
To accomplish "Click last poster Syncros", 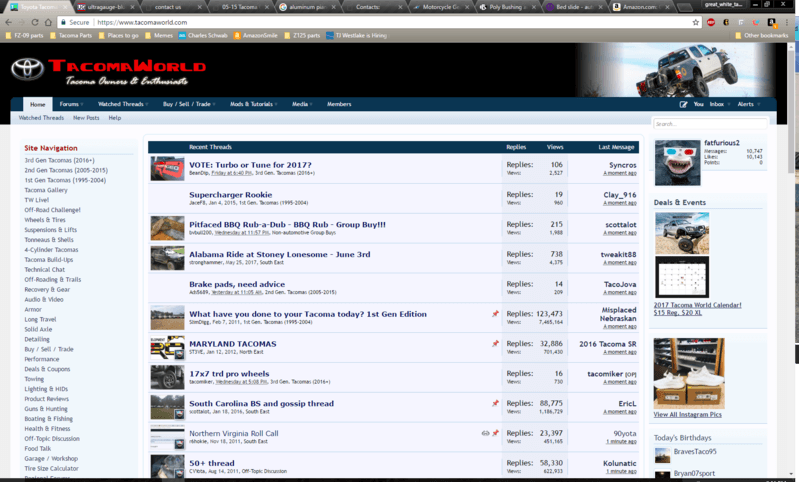I will point(623,165).
